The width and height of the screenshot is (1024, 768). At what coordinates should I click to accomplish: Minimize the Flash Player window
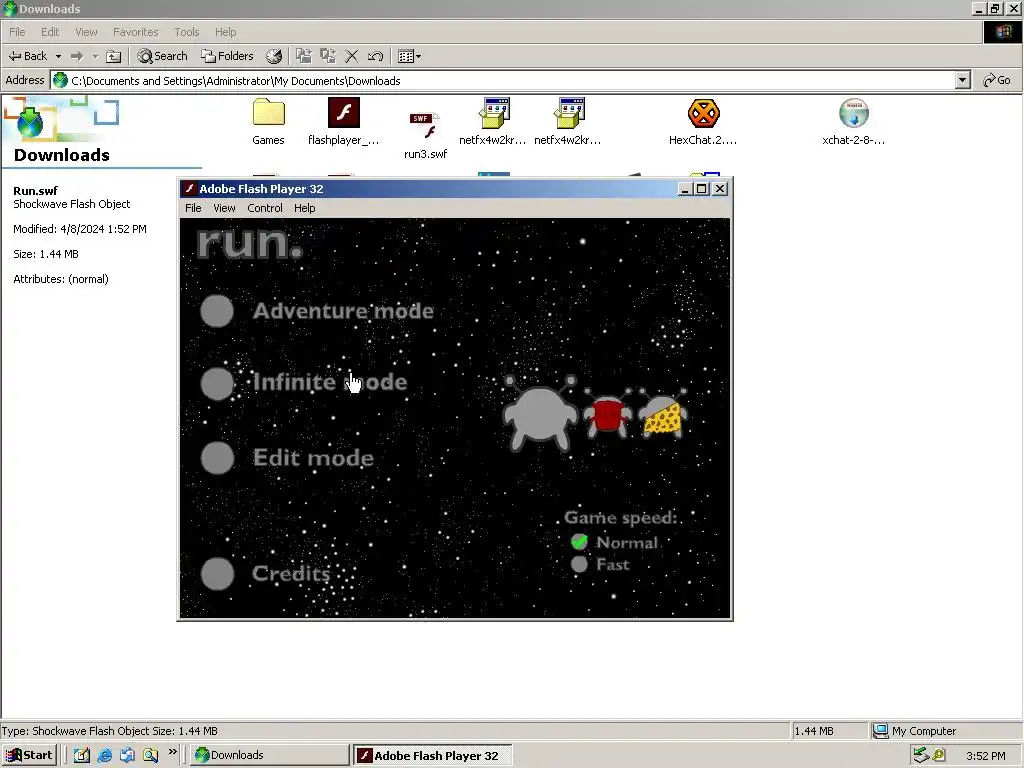point(684,189)
